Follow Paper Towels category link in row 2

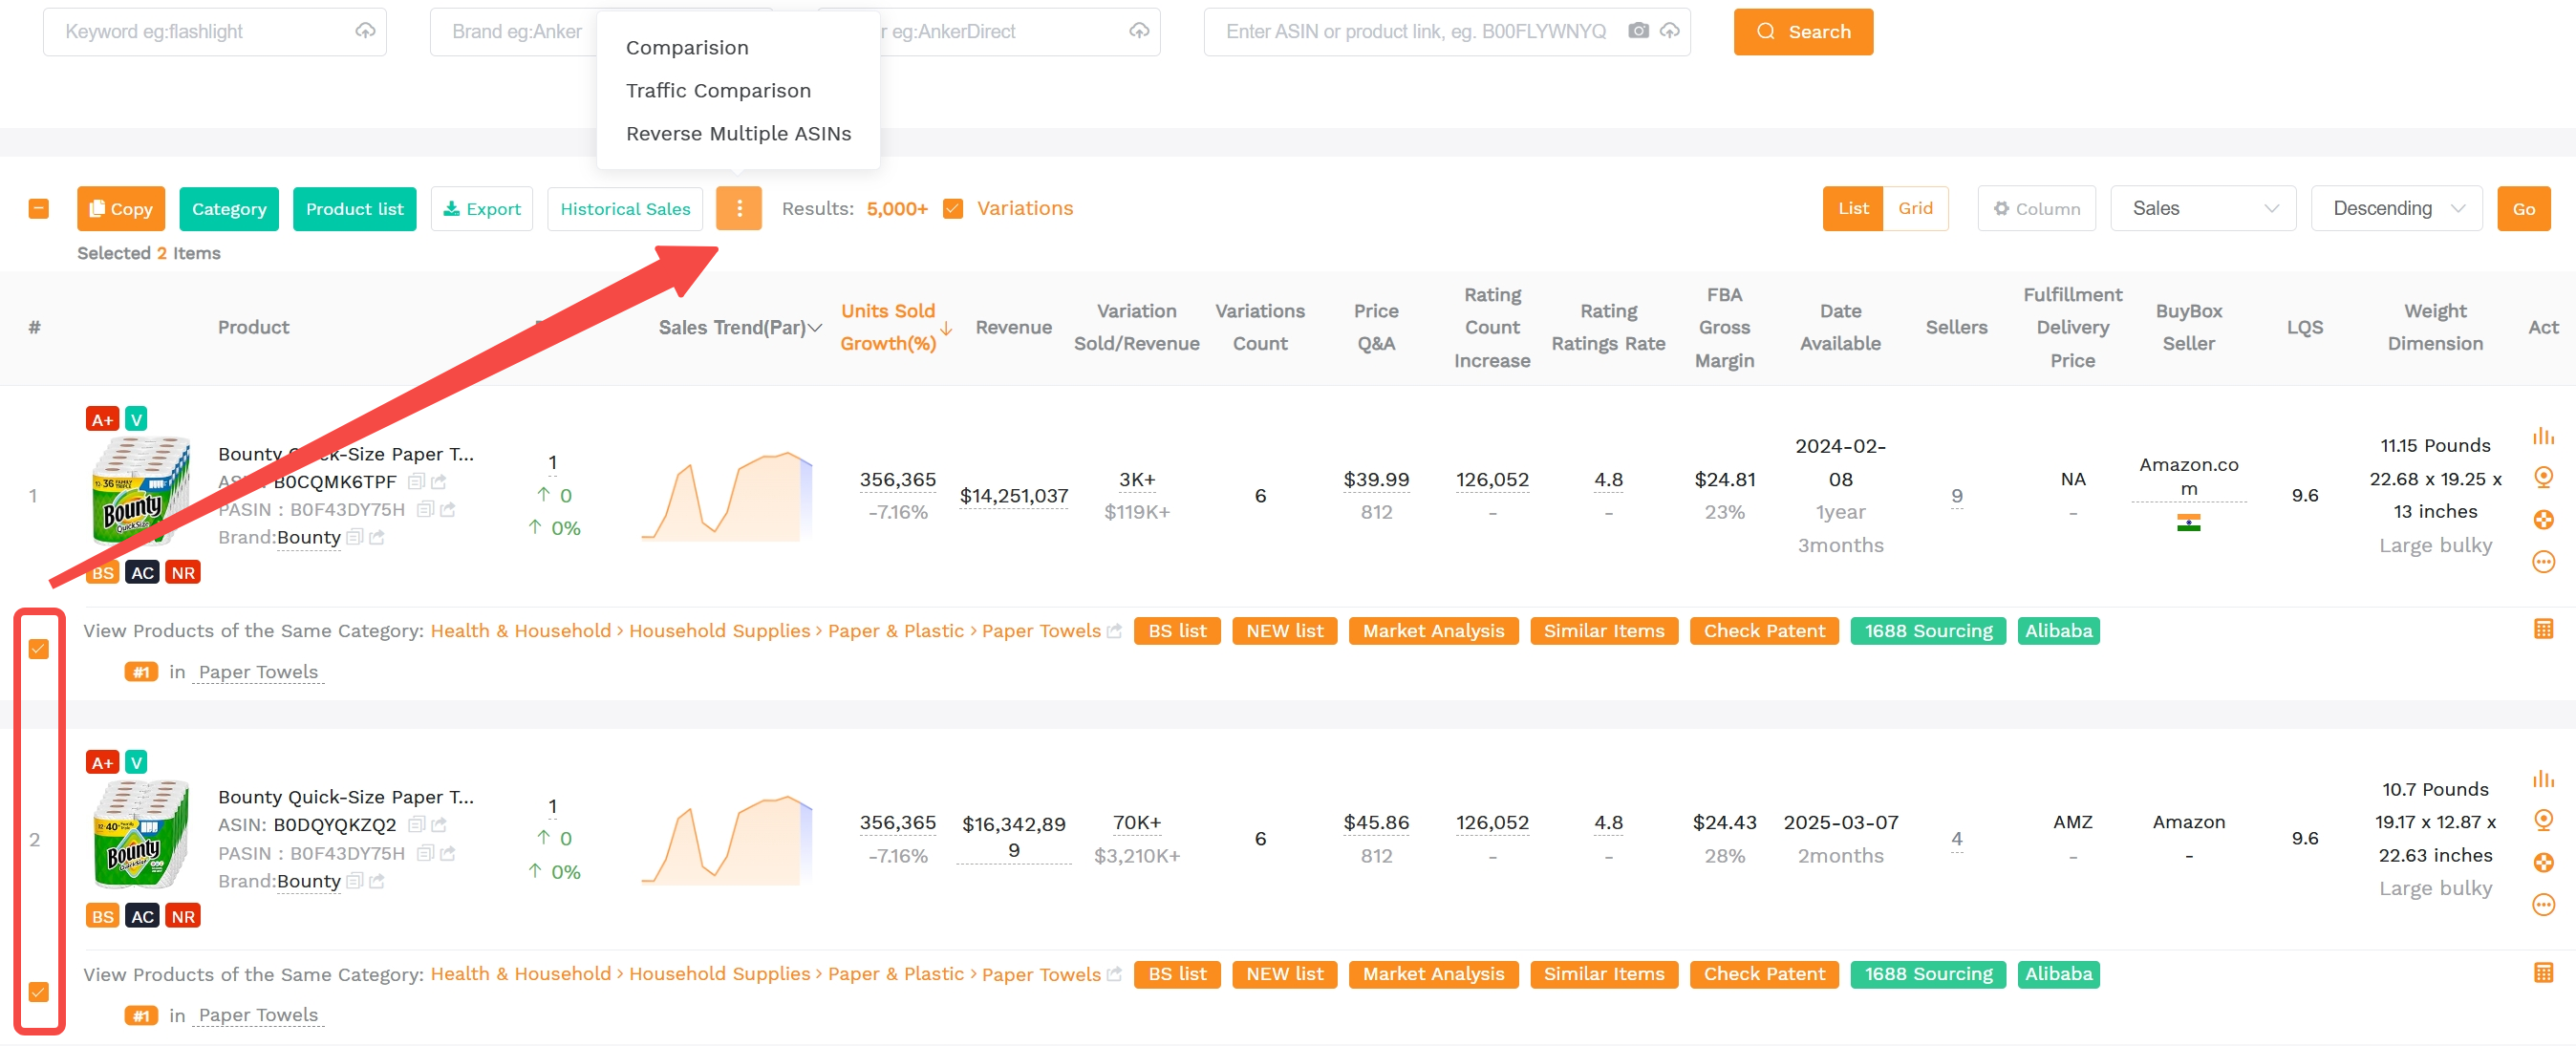[x=1040, y=974]
